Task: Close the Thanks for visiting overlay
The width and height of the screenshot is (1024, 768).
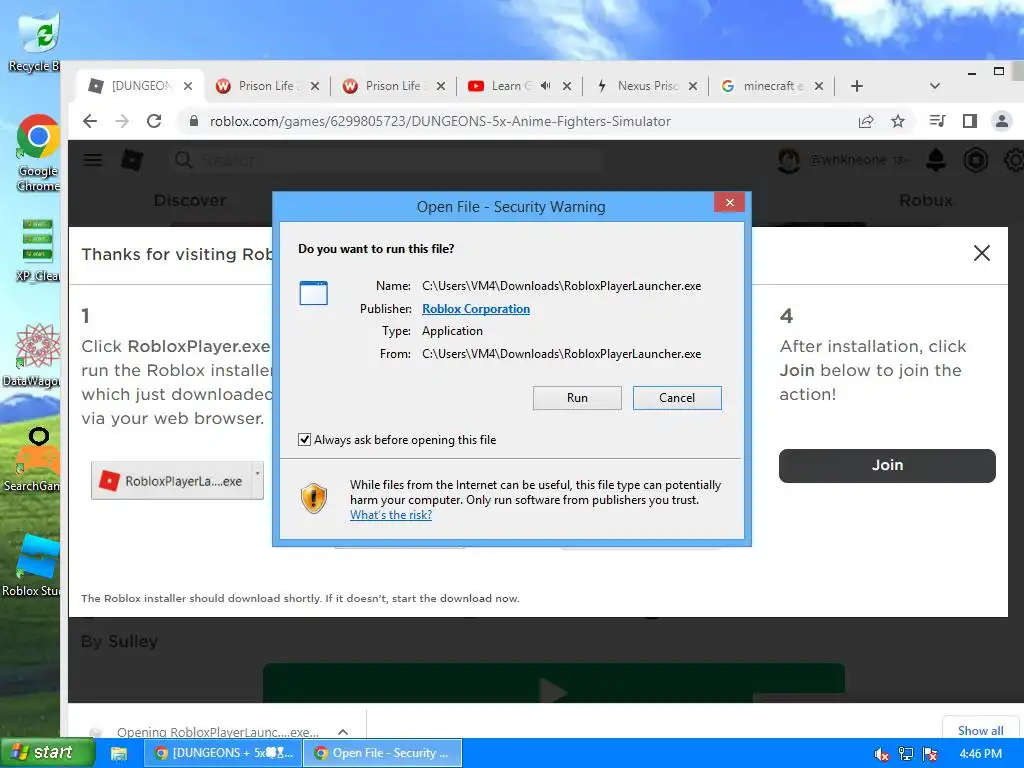Action: [x=982, y=253]
